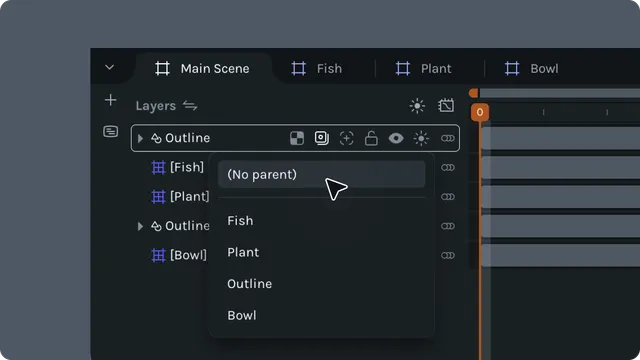The width and height of the screenshot is (640, 360).
Task: Toggle the checkerboard icon on Outline row
Action: [x=297, y=138]
